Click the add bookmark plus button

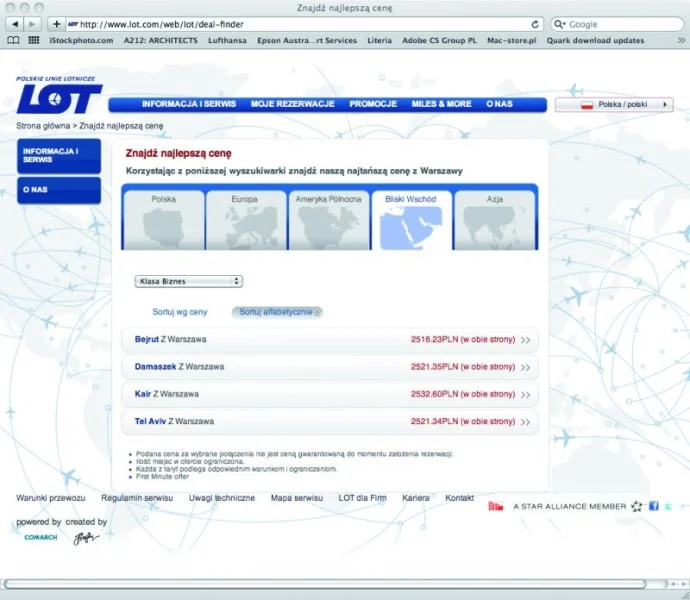[56, 24]
